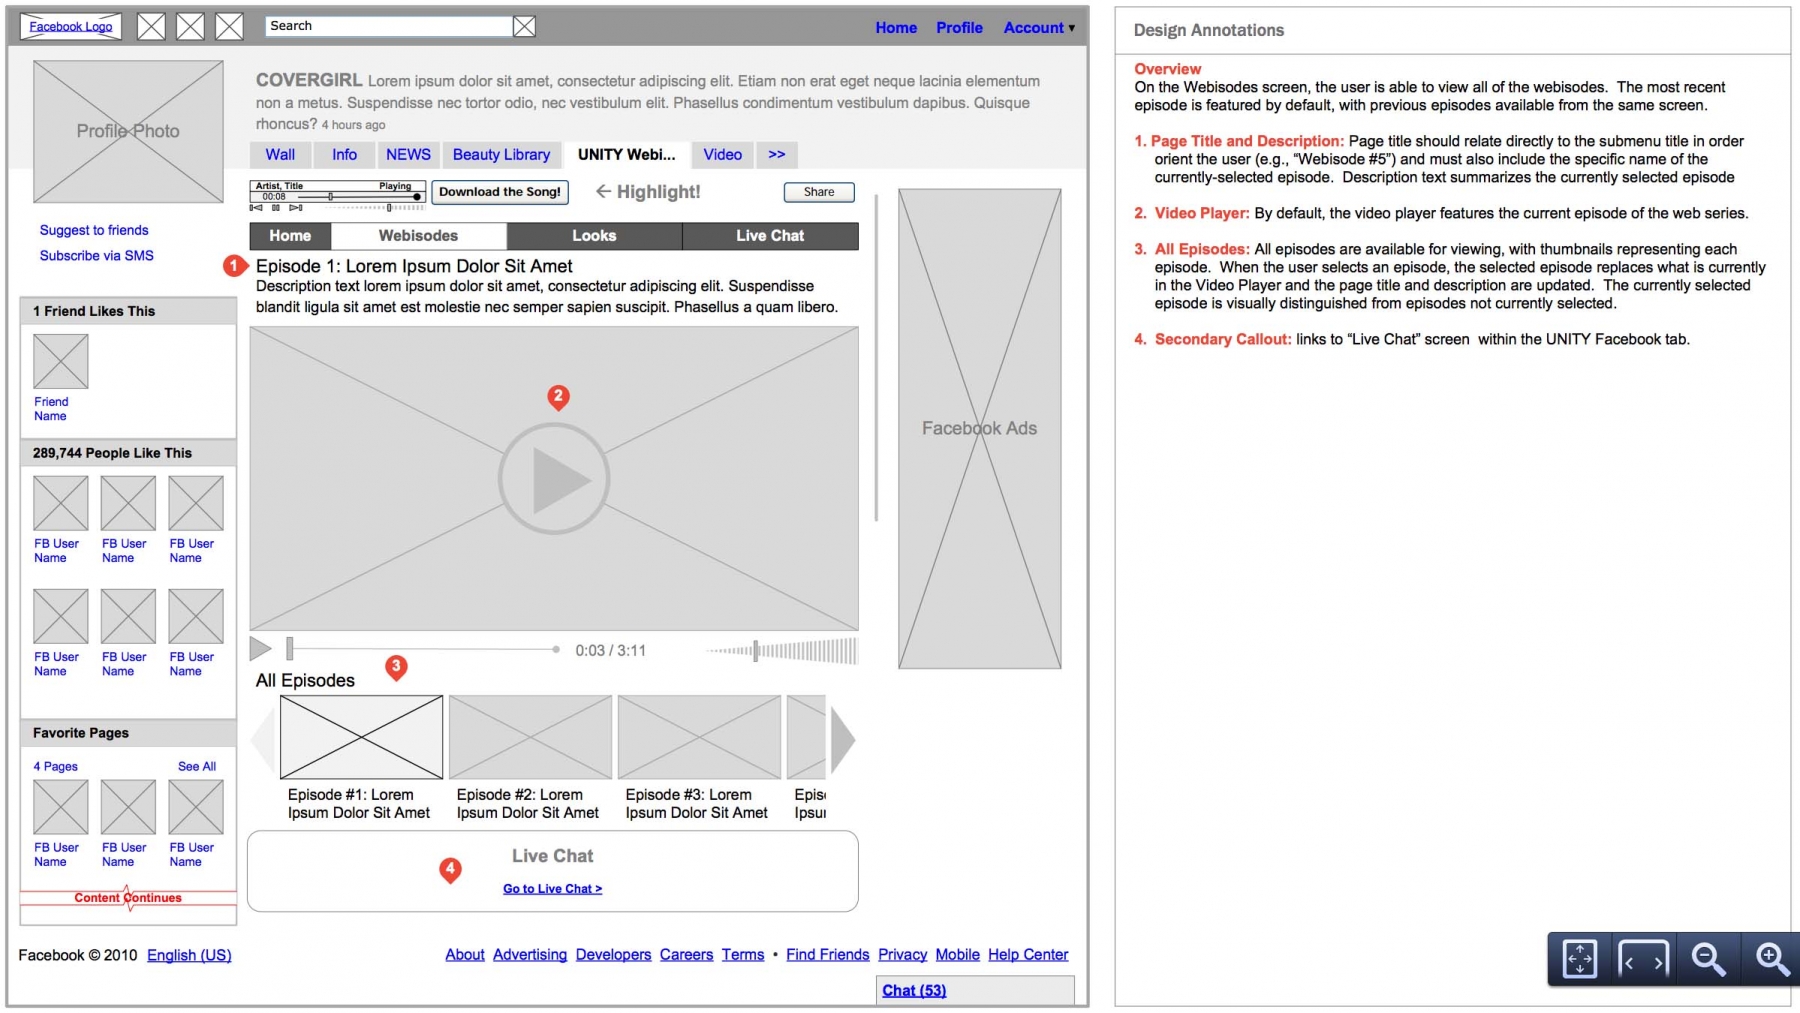
Task: Change language via English (US) link
Action: click(x=189, y=955)
